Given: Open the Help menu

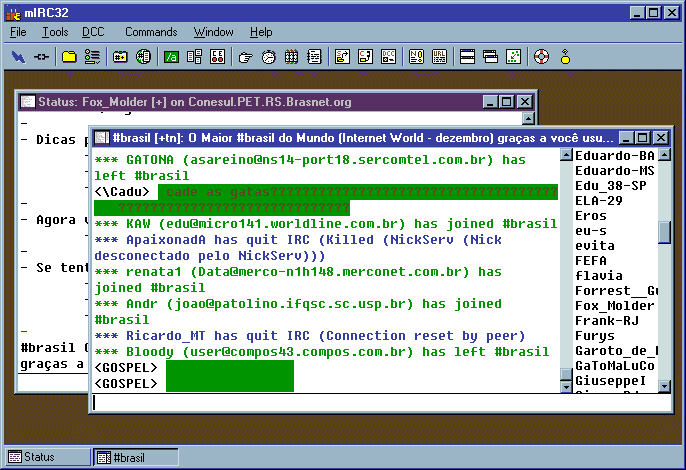Looking at the screenshot, I should (261, 32).
